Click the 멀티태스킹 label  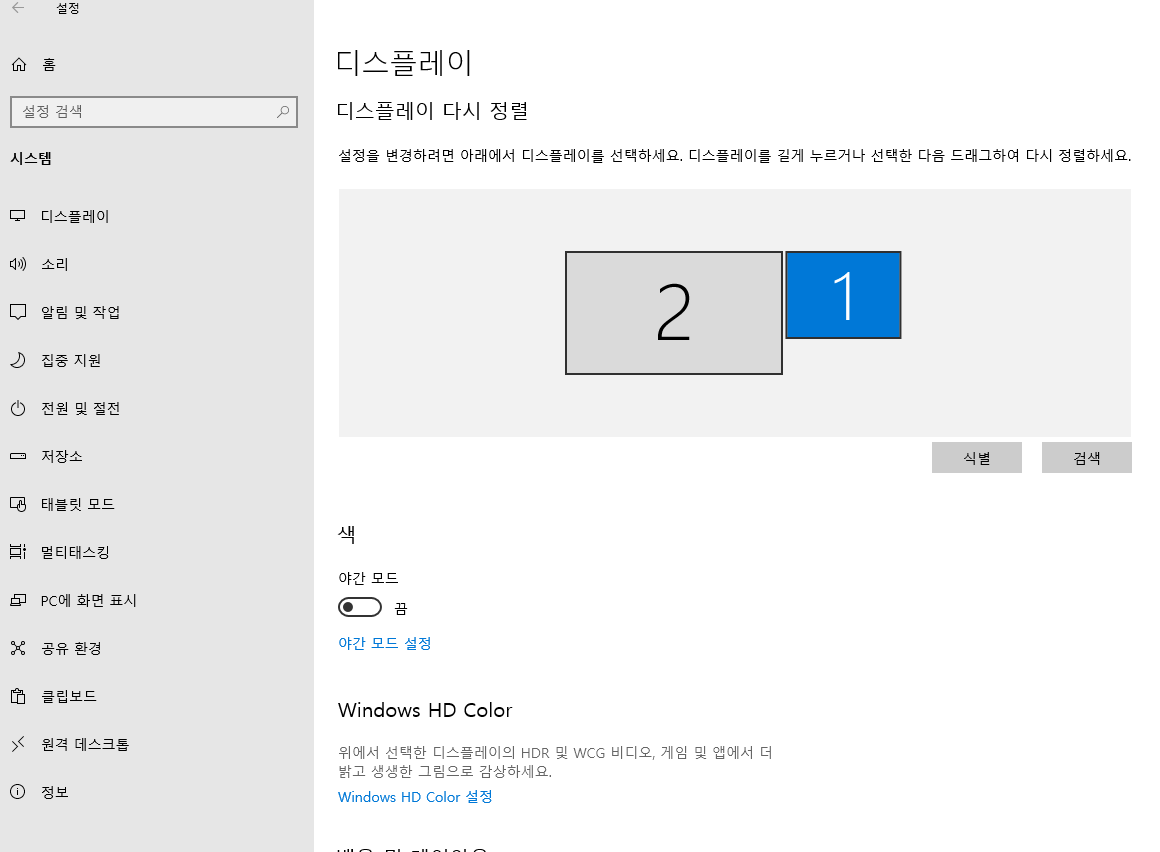[75, 552]
